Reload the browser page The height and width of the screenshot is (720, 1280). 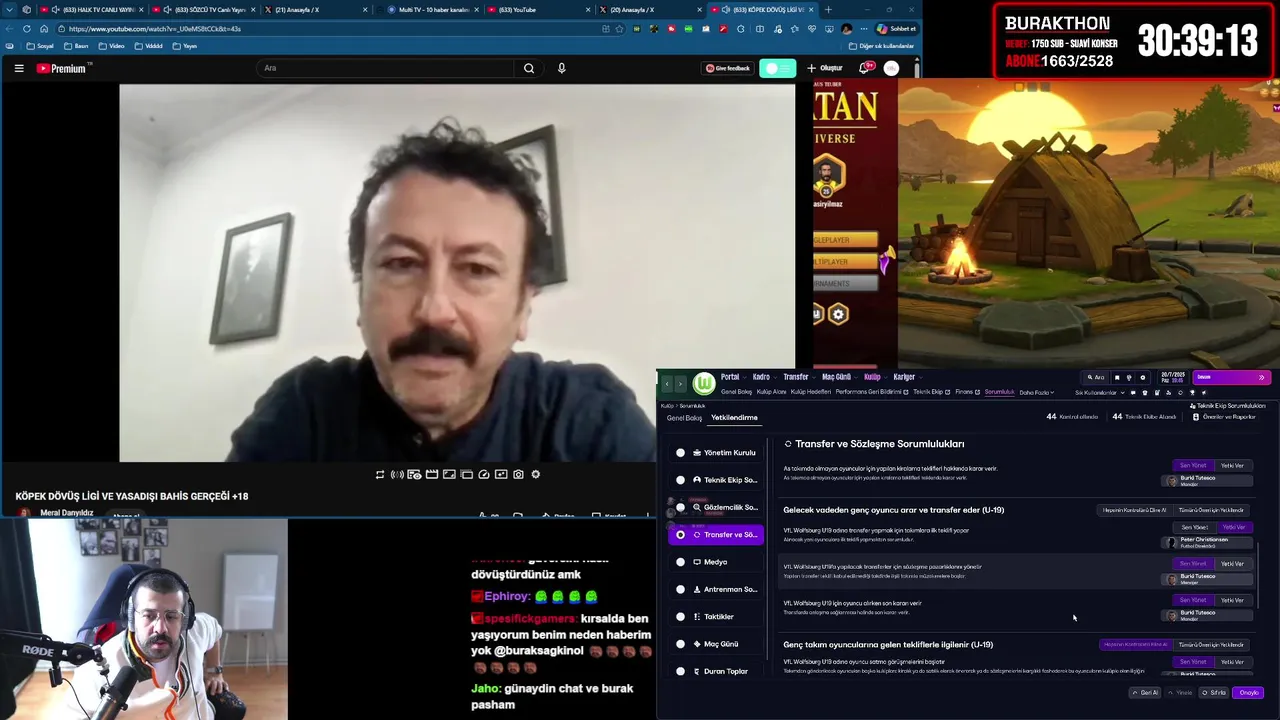[x=26, y=29]
